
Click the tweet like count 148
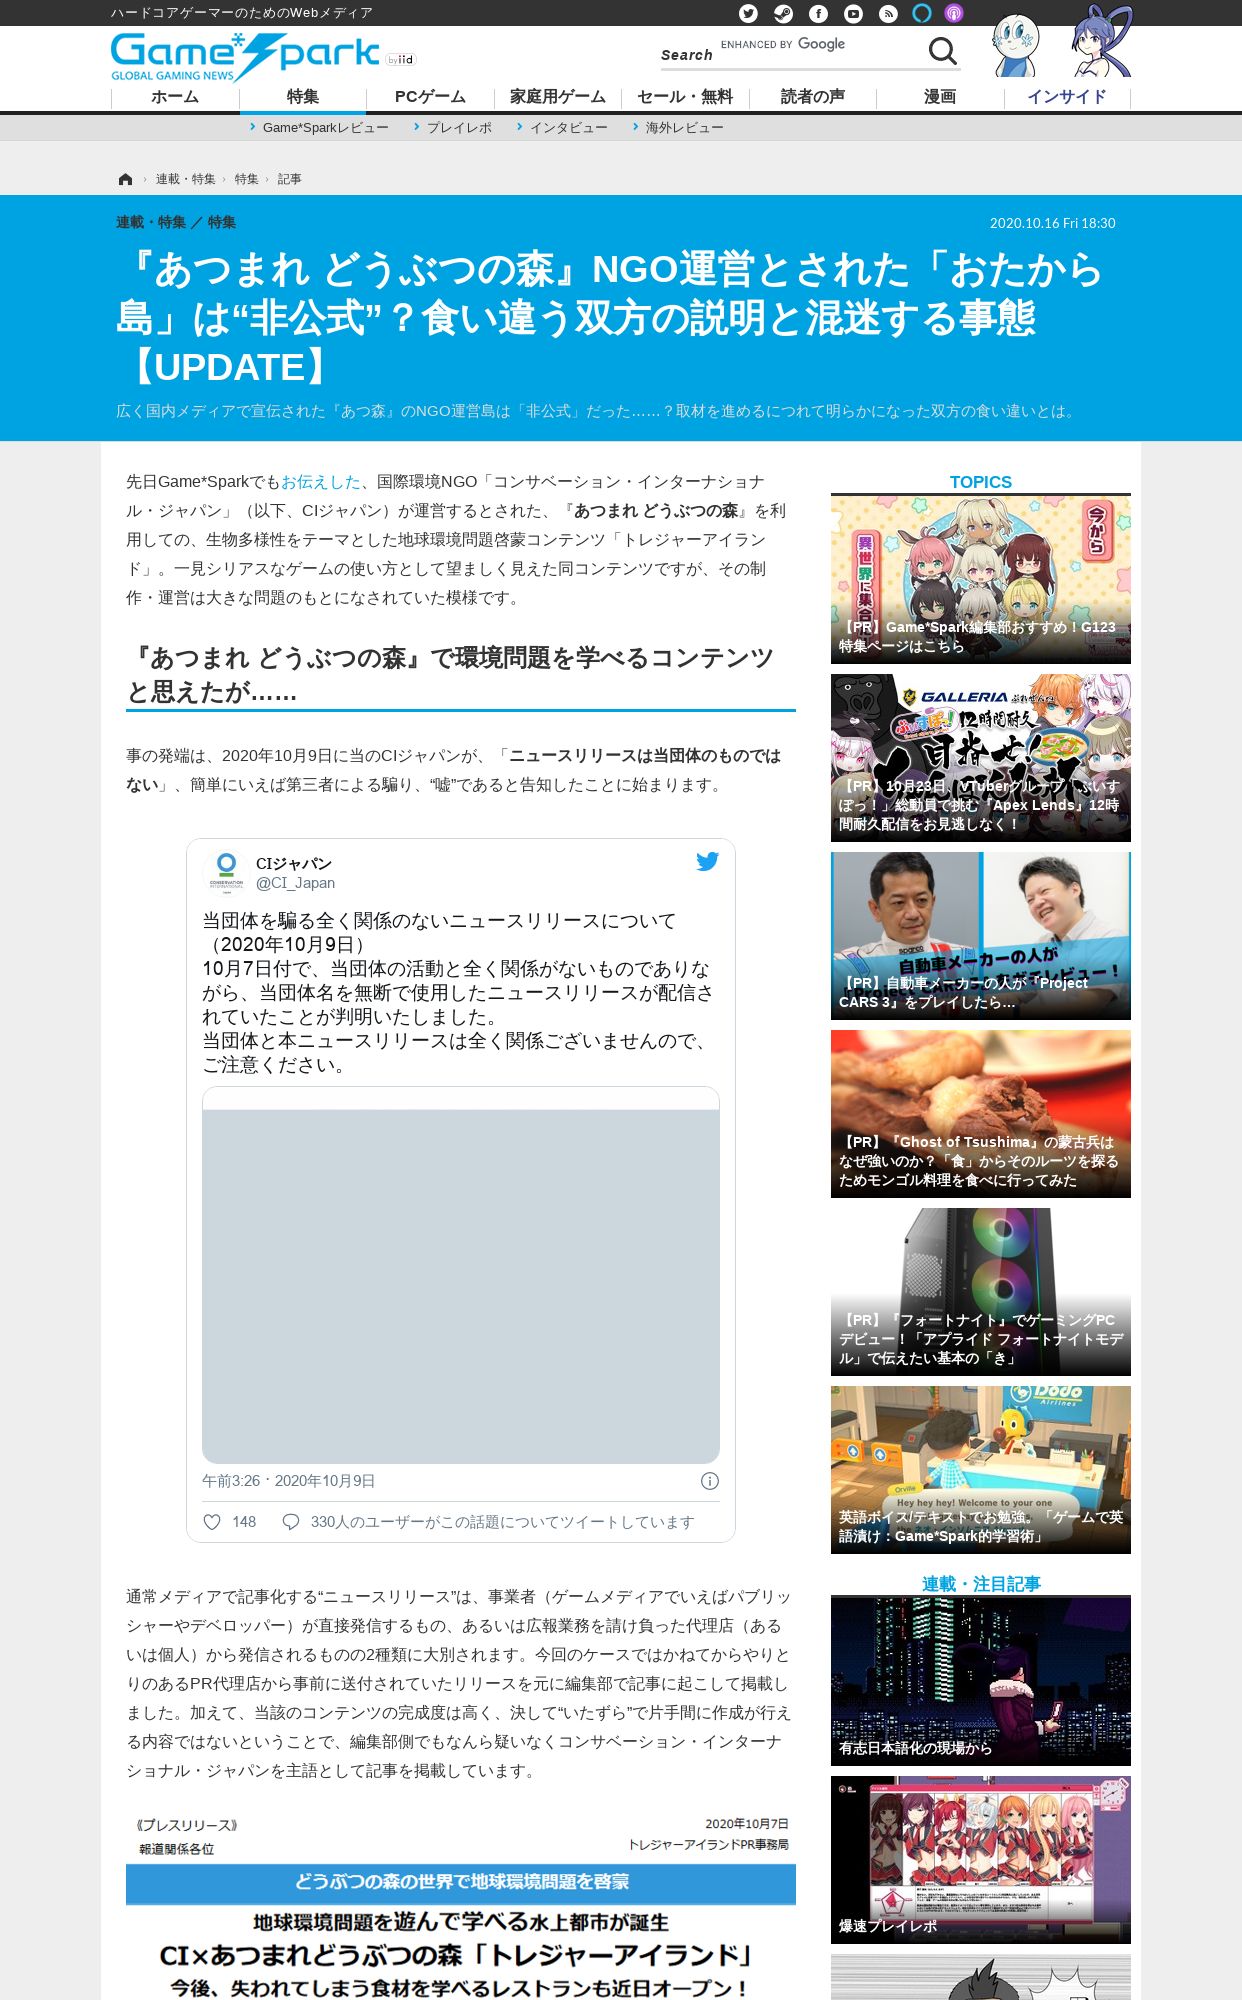(x=244, y=1522)
